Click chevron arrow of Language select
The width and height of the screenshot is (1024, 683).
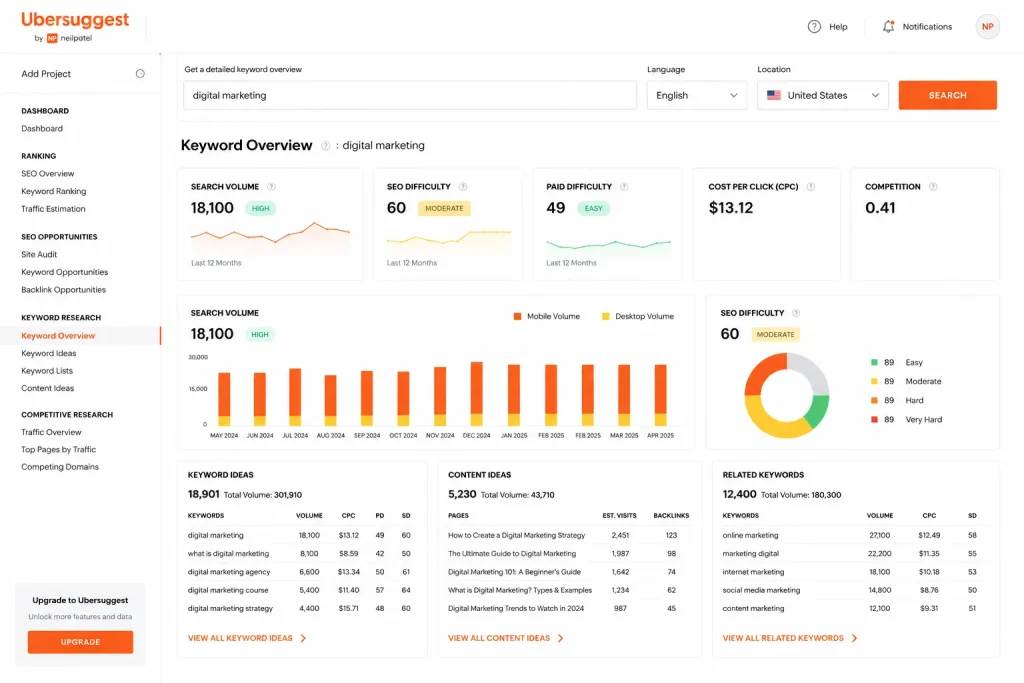733,95
